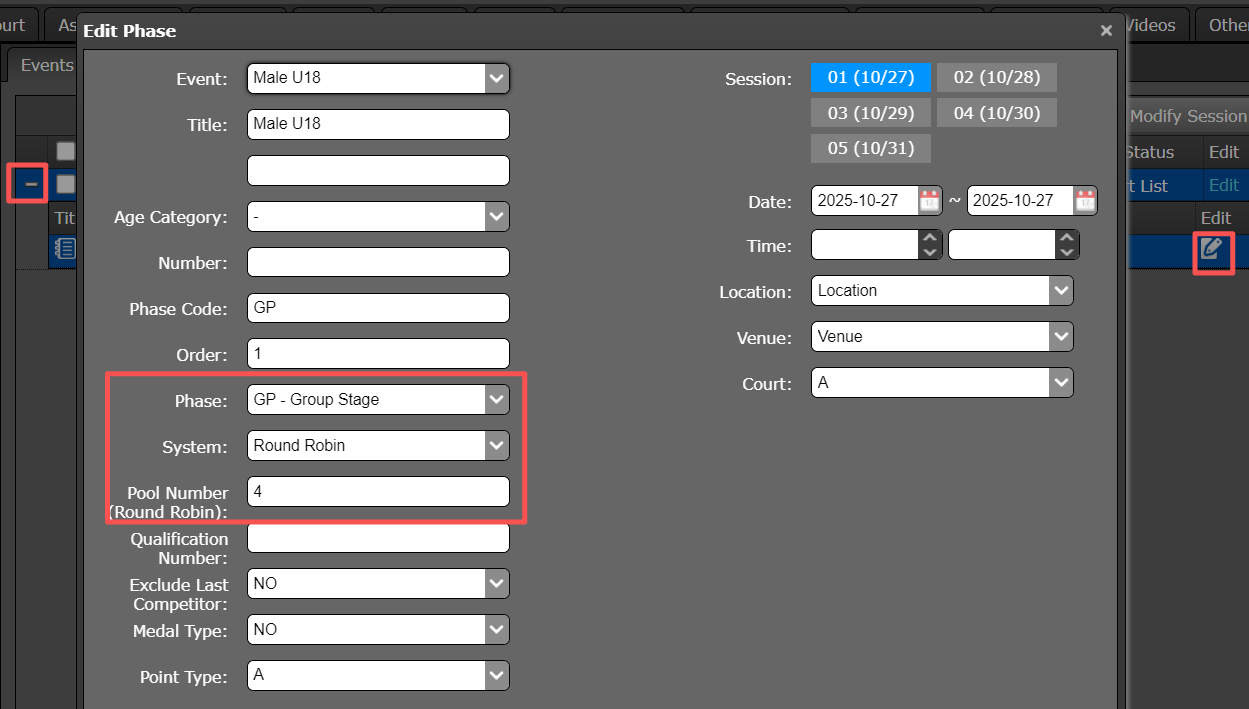Open the Event dropdown showing Male U18
The height and width of the screenshot is (709, 1249).
378,78
